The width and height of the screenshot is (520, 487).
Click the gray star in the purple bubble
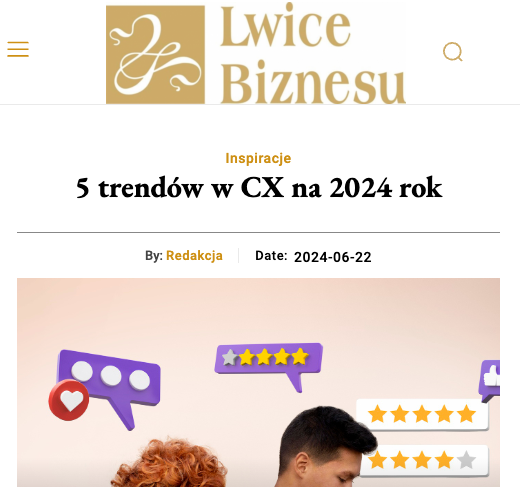pos(229,357)
